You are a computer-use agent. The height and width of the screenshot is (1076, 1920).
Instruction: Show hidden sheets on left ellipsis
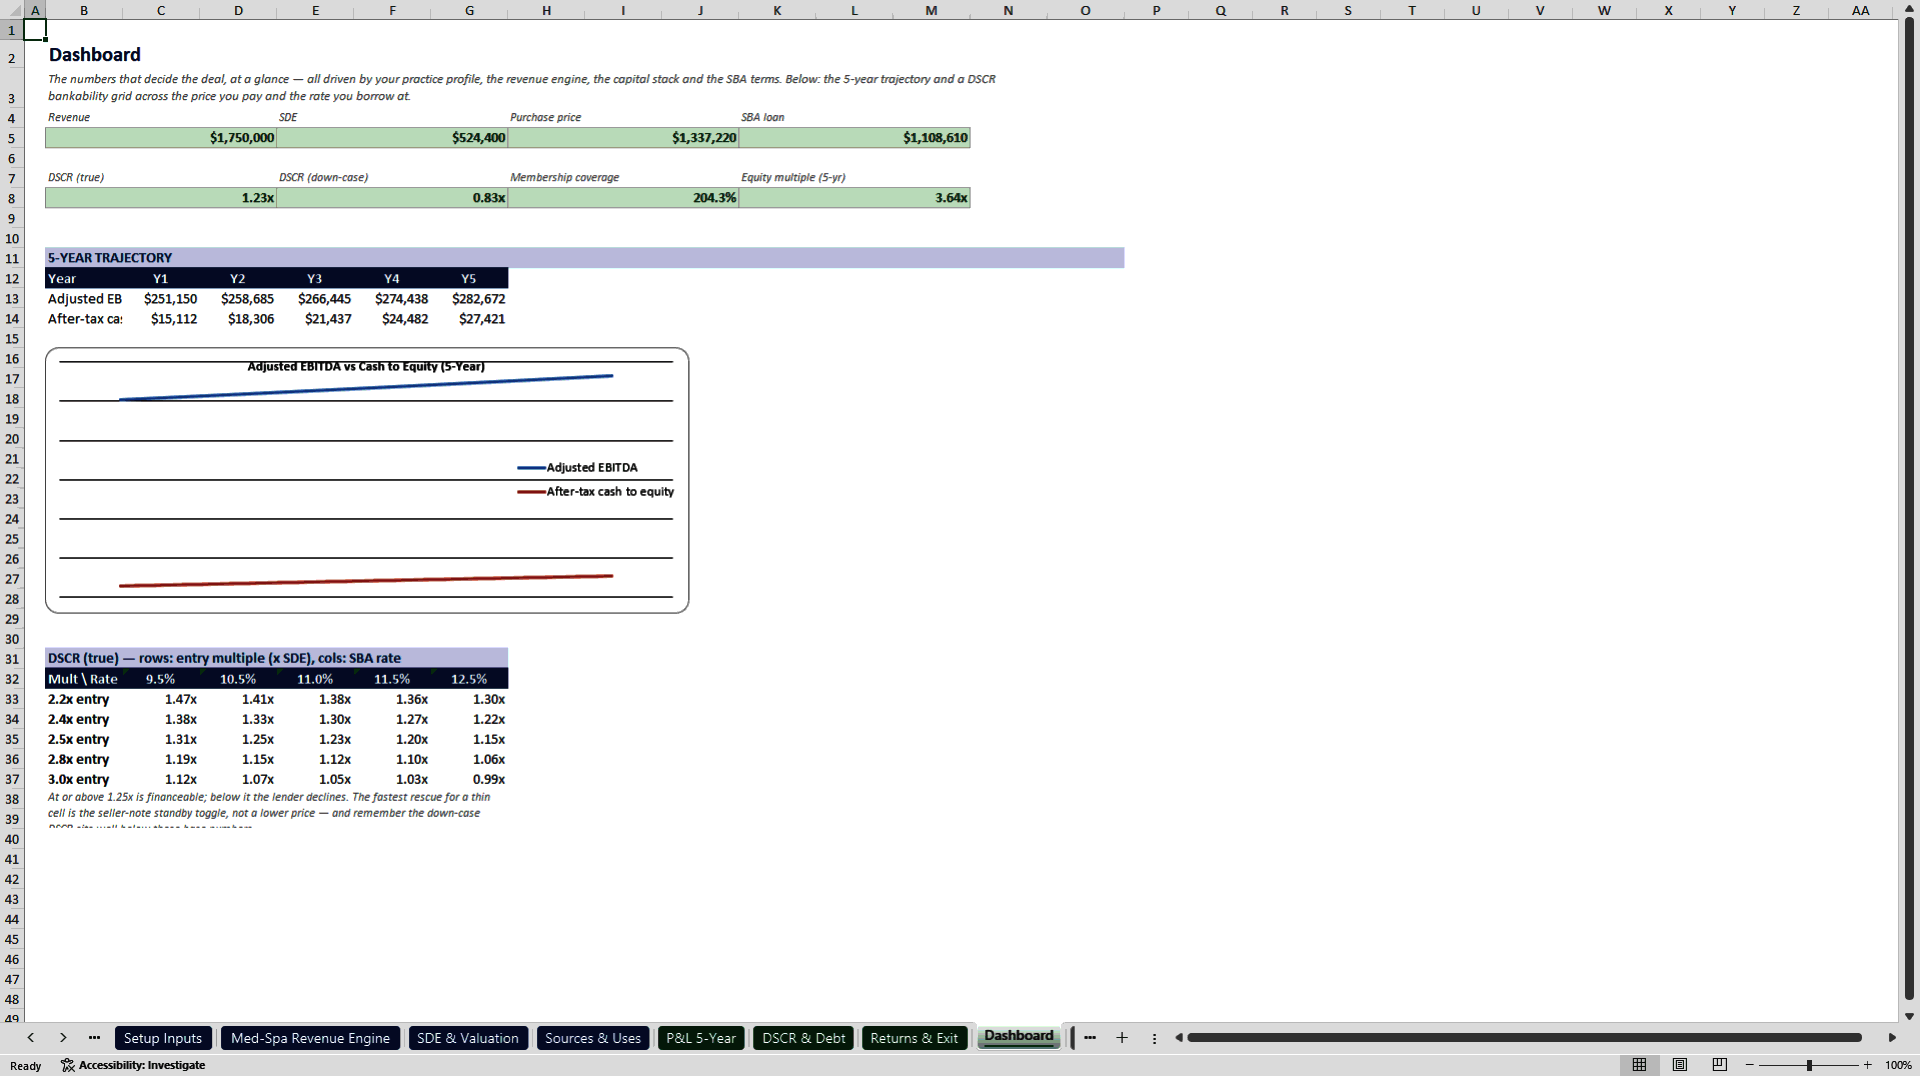[94, 1038]
